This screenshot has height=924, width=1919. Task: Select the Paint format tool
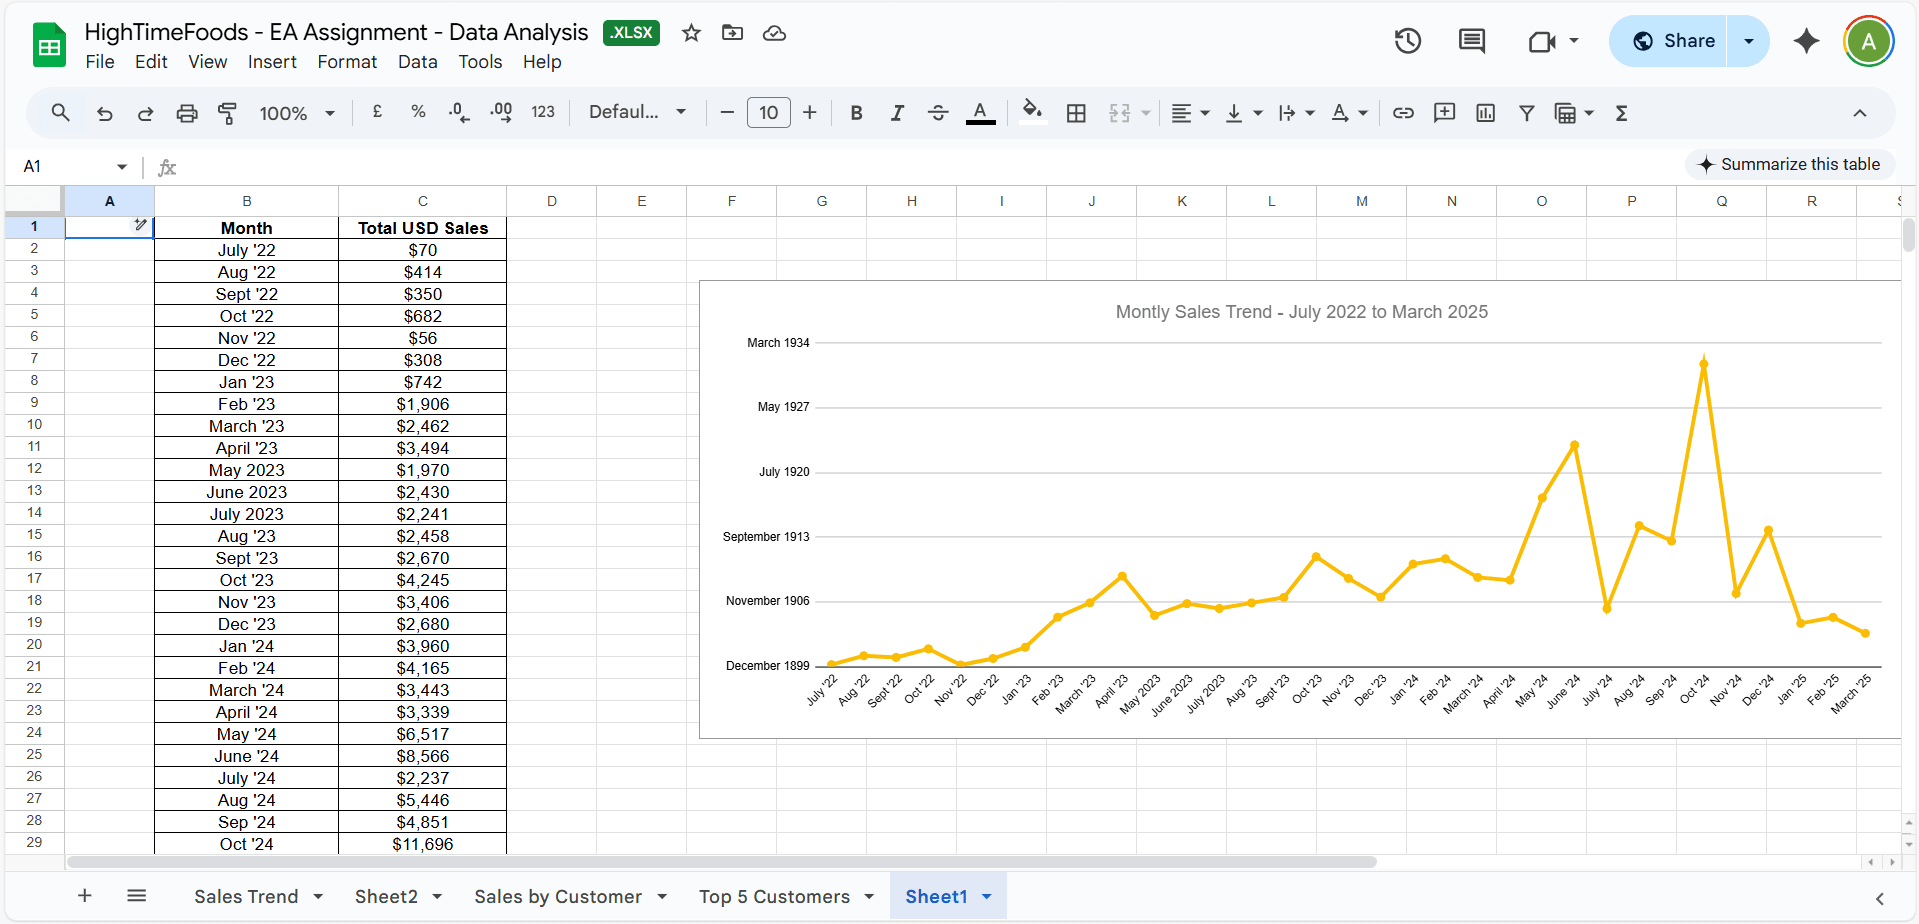click(227, 113)
